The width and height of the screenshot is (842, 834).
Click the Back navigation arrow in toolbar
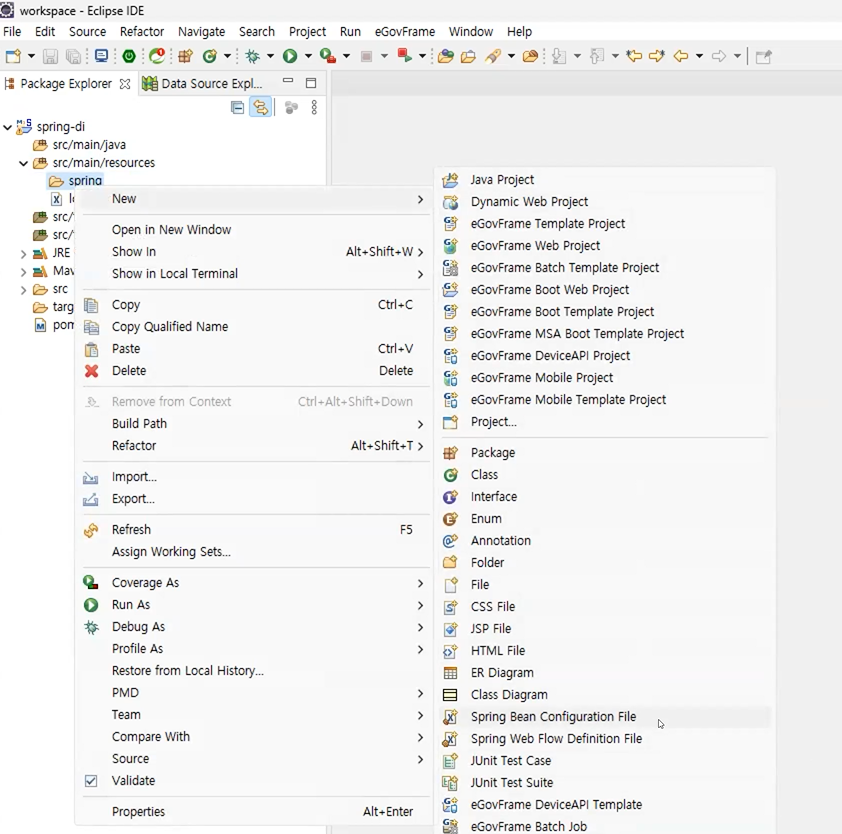coord(681,56)
